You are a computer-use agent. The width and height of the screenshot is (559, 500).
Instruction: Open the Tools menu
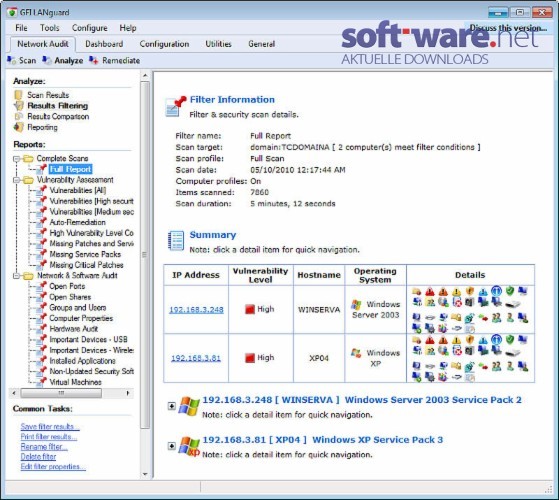point(50,28)
